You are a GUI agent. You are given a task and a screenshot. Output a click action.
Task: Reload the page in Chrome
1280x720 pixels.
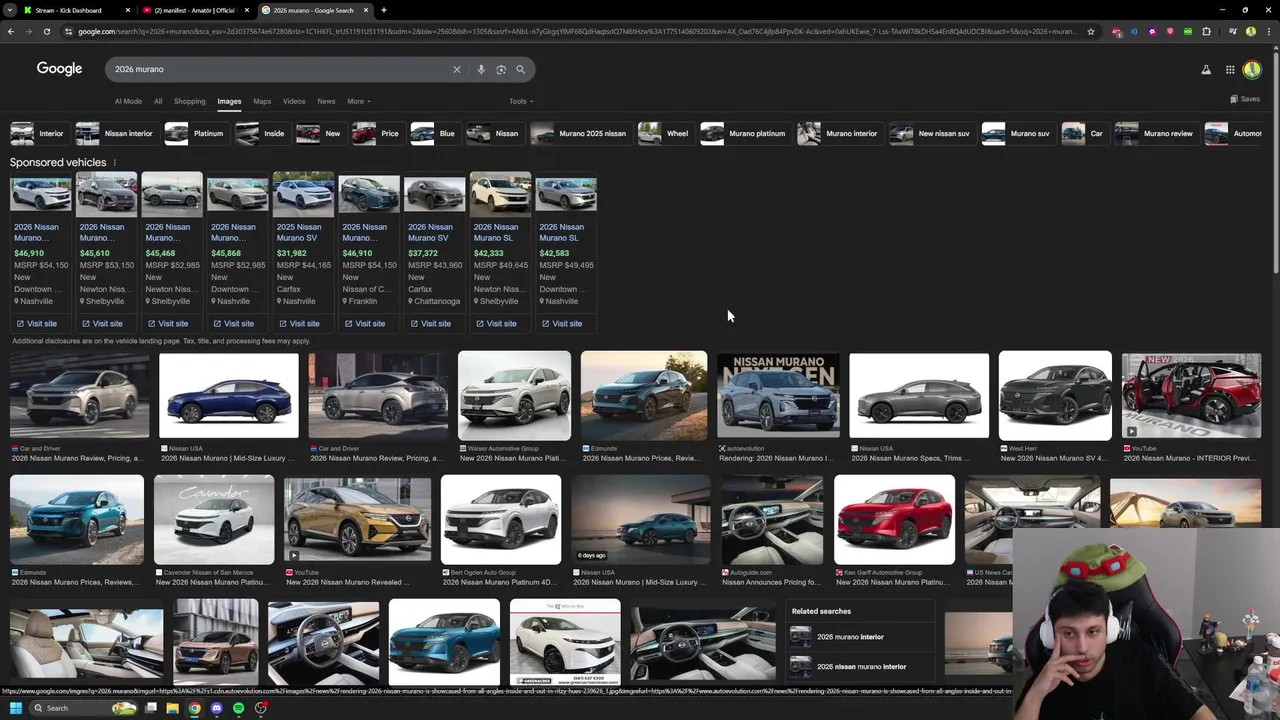coord(46,31)
